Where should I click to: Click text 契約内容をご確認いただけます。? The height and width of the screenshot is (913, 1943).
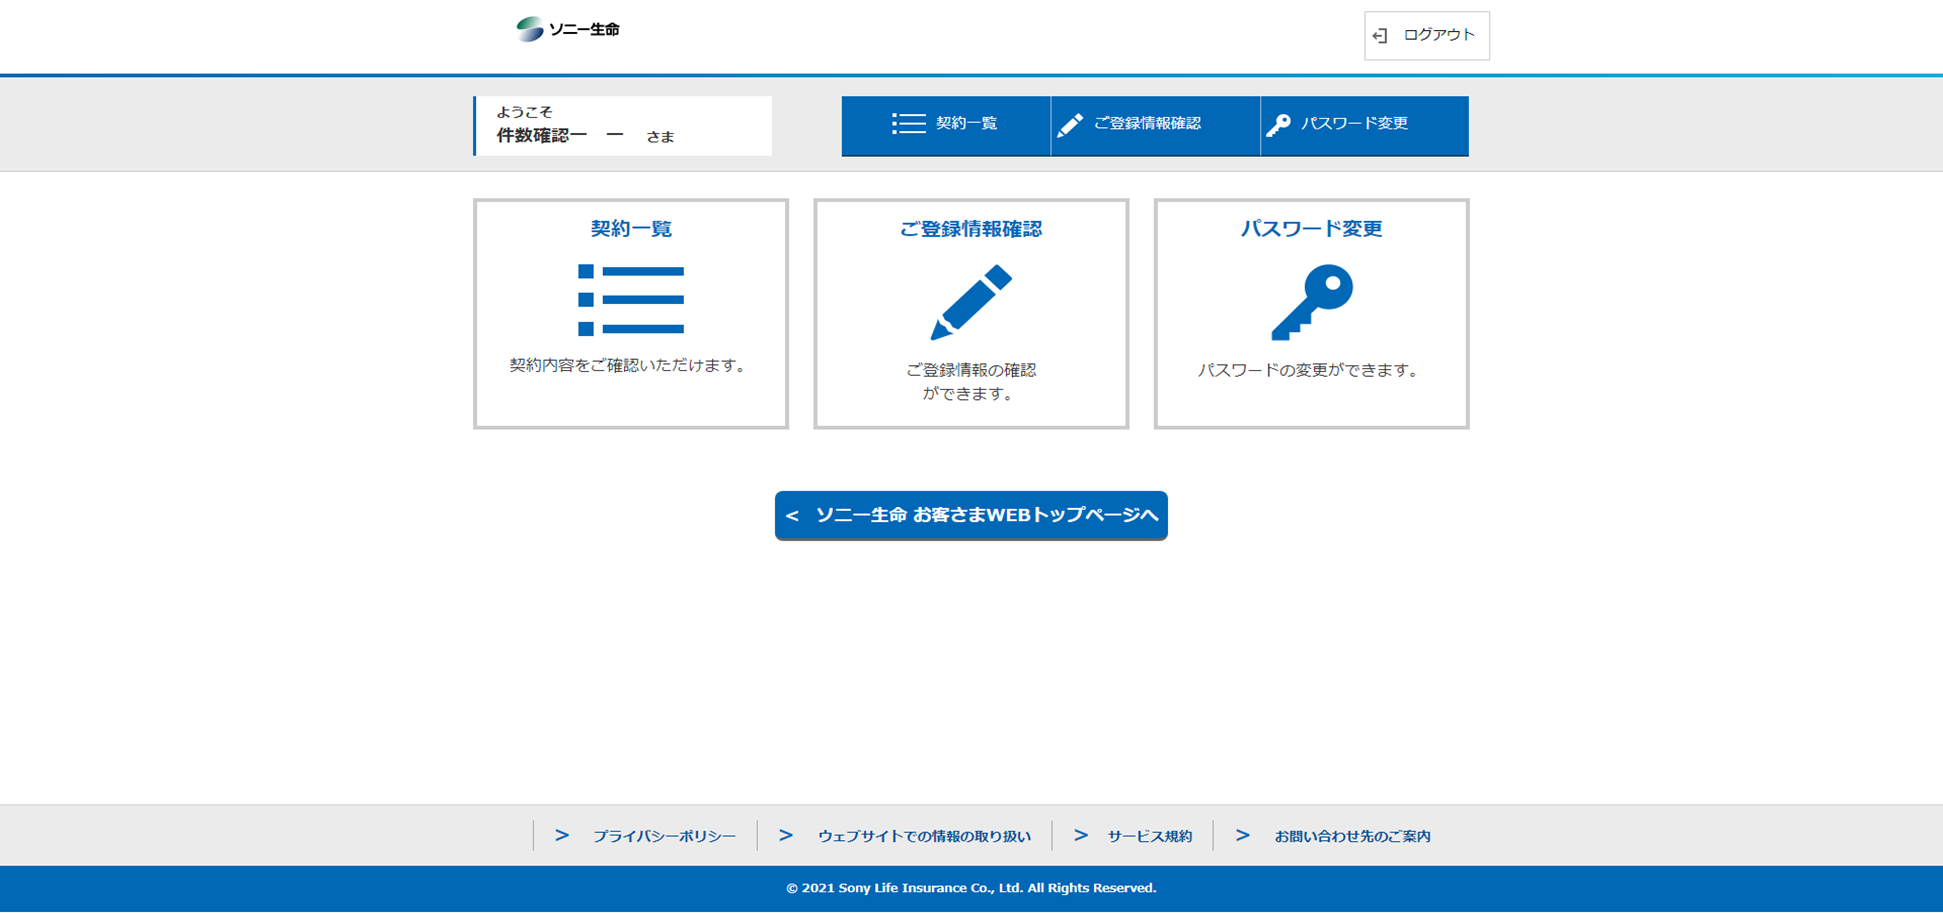[x=630, y=365]
